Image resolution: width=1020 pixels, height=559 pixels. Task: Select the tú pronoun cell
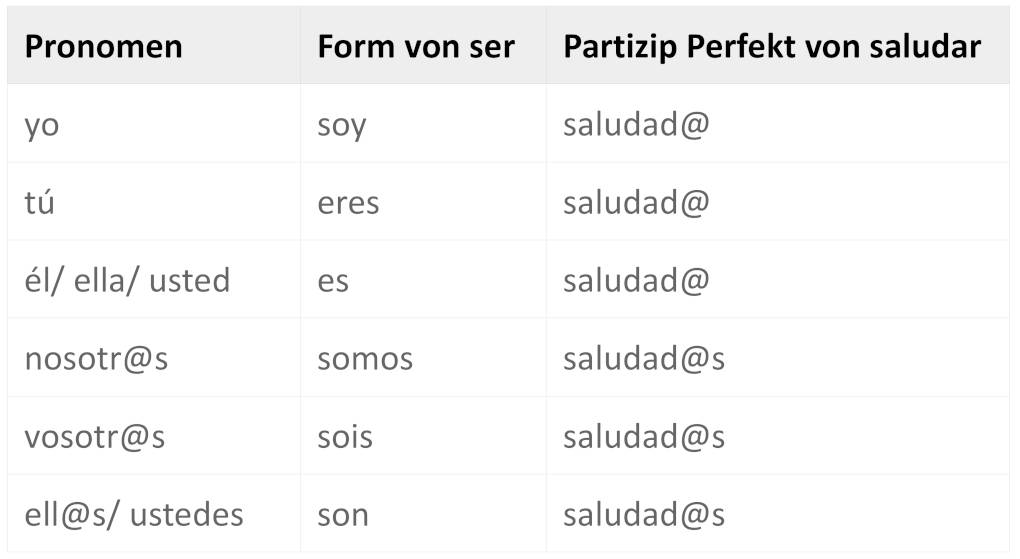40,203
